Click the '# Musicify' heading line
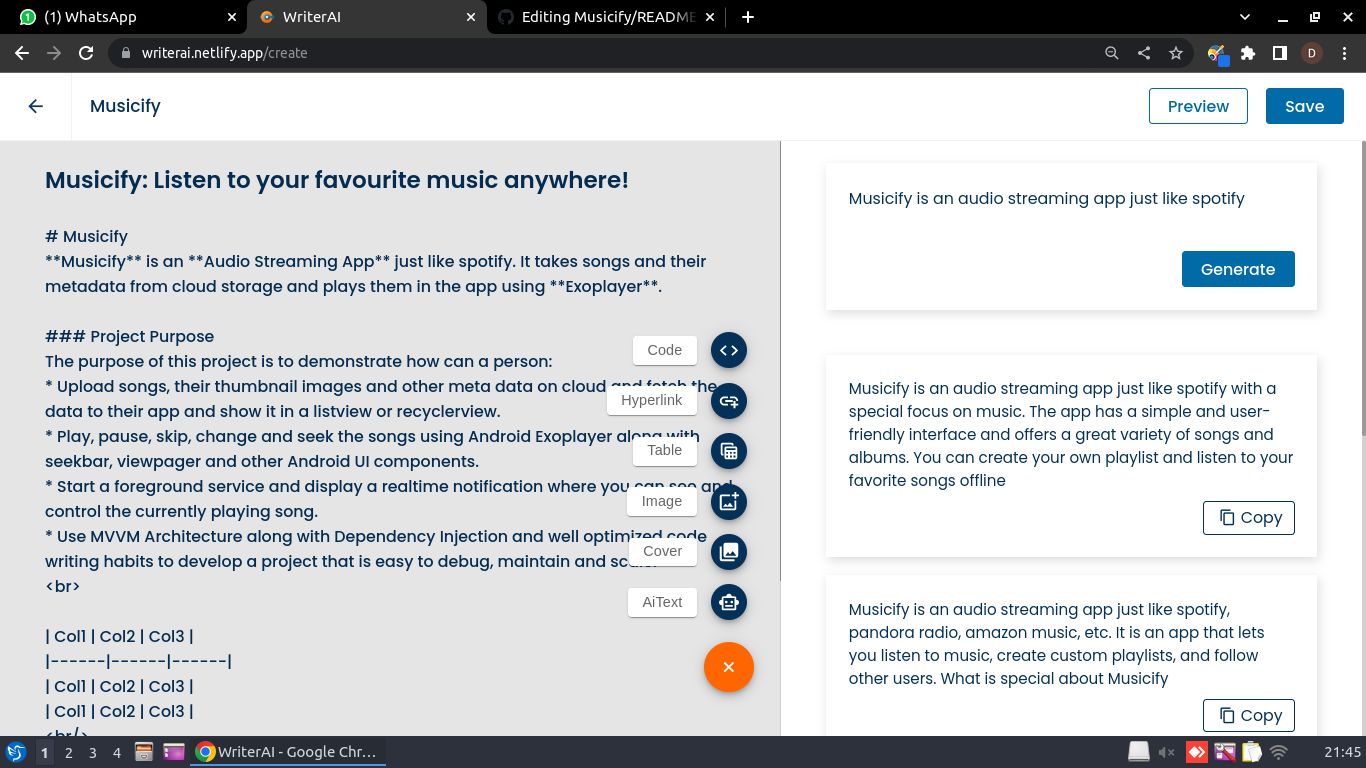Image resolution: width=1366 pixels, height=768 pixels. click(86, 236)
